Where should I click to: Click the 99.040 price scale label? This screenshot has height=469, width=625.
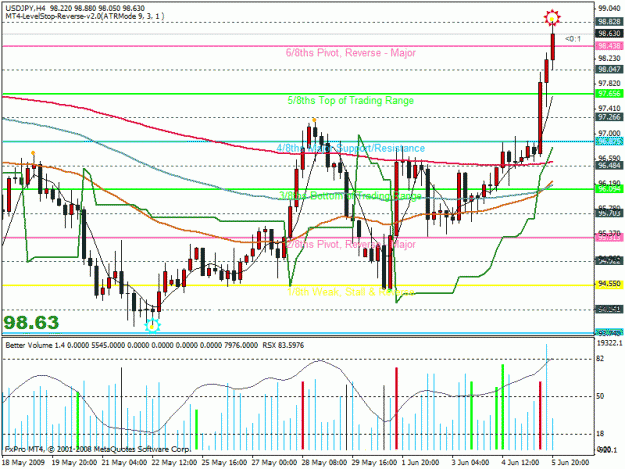click(609, 8)
